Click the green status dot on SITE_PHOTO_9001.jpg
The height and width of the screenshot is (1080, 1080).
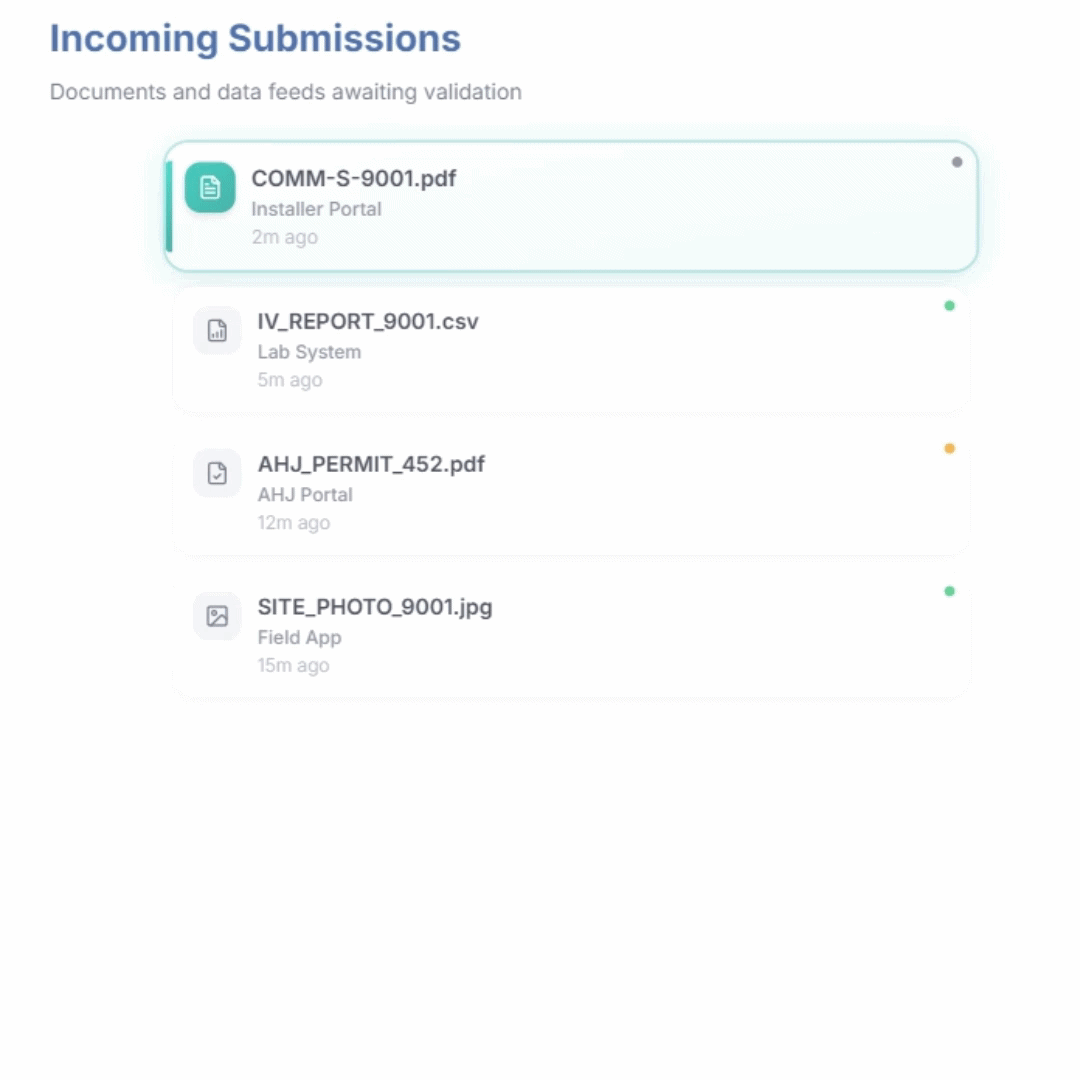click(x=949, y=591)
